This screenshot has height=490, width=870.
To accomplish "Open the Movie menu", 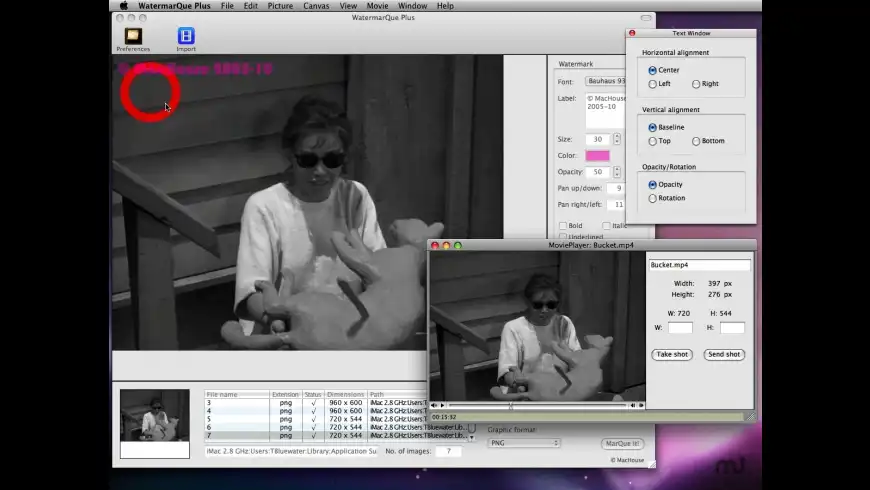I will (x=377, y=6).
